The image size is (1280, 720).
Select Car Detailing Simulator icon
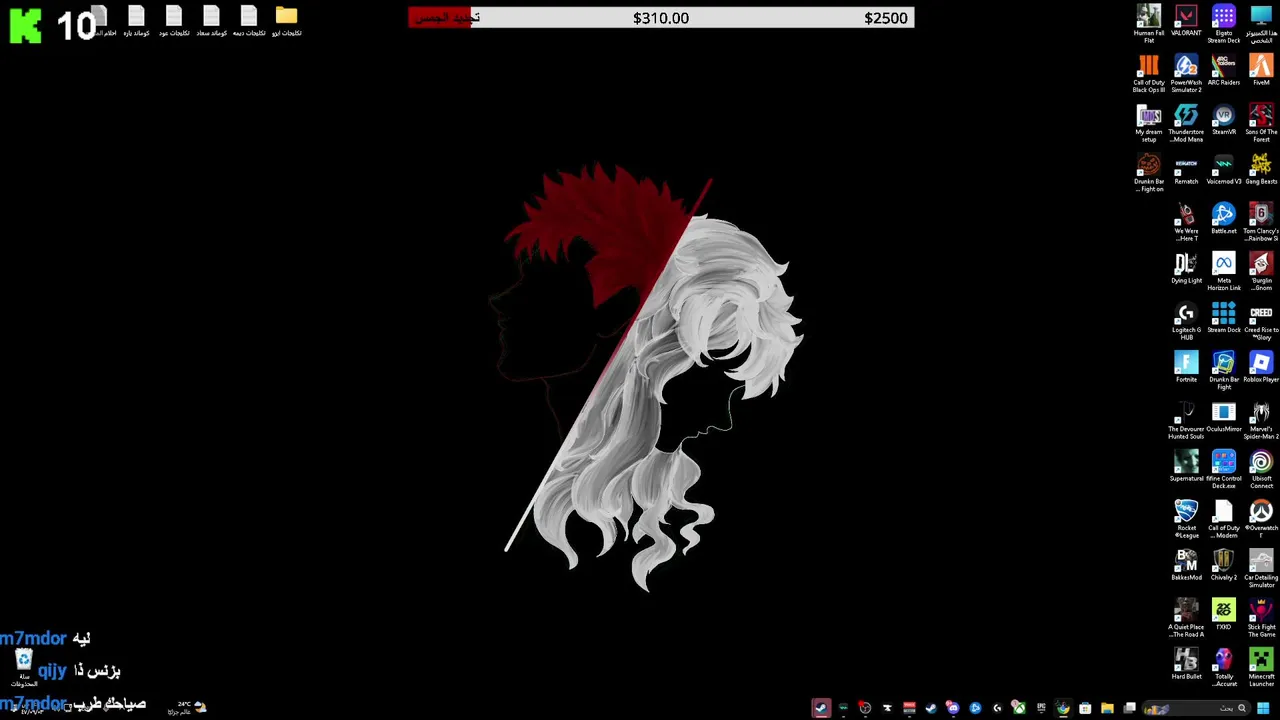(x=1261, y=569)
